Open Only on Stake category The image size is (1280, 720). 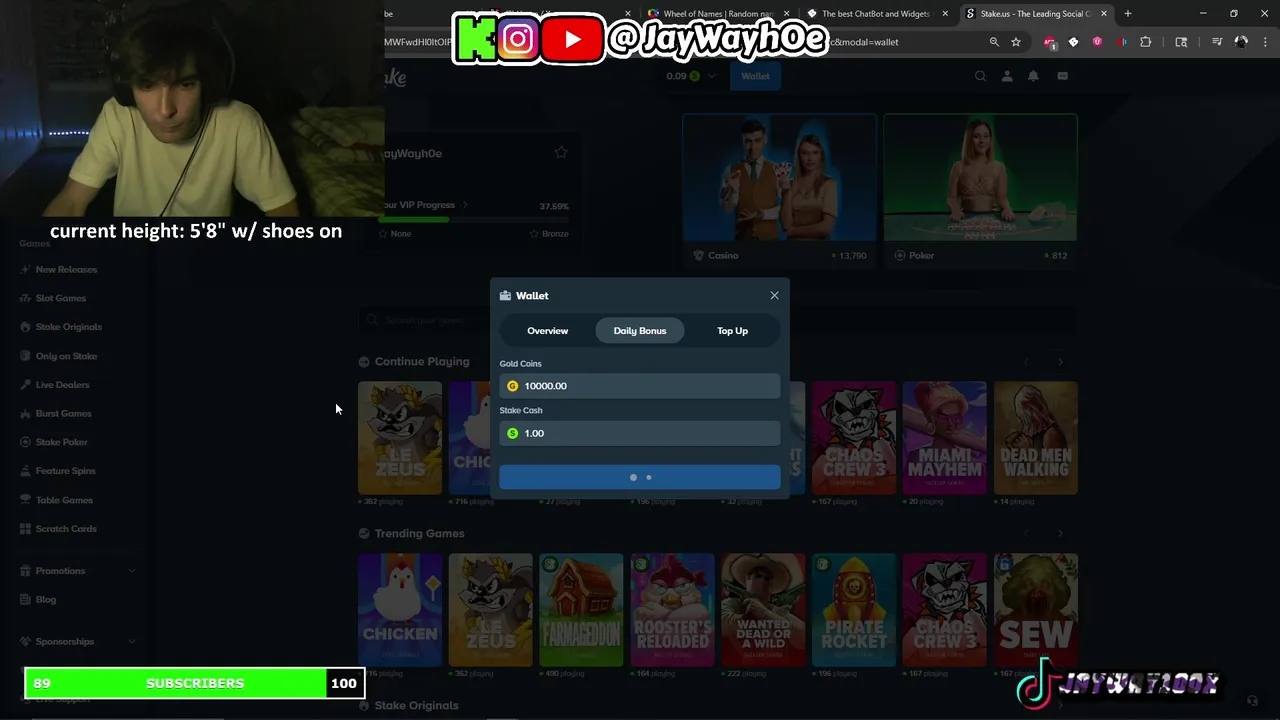pos(66,356)
